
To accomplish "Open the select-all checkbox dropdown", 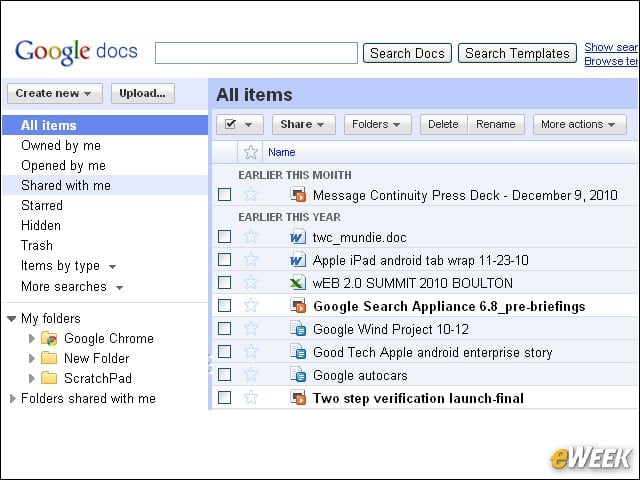I will (240, 124).
